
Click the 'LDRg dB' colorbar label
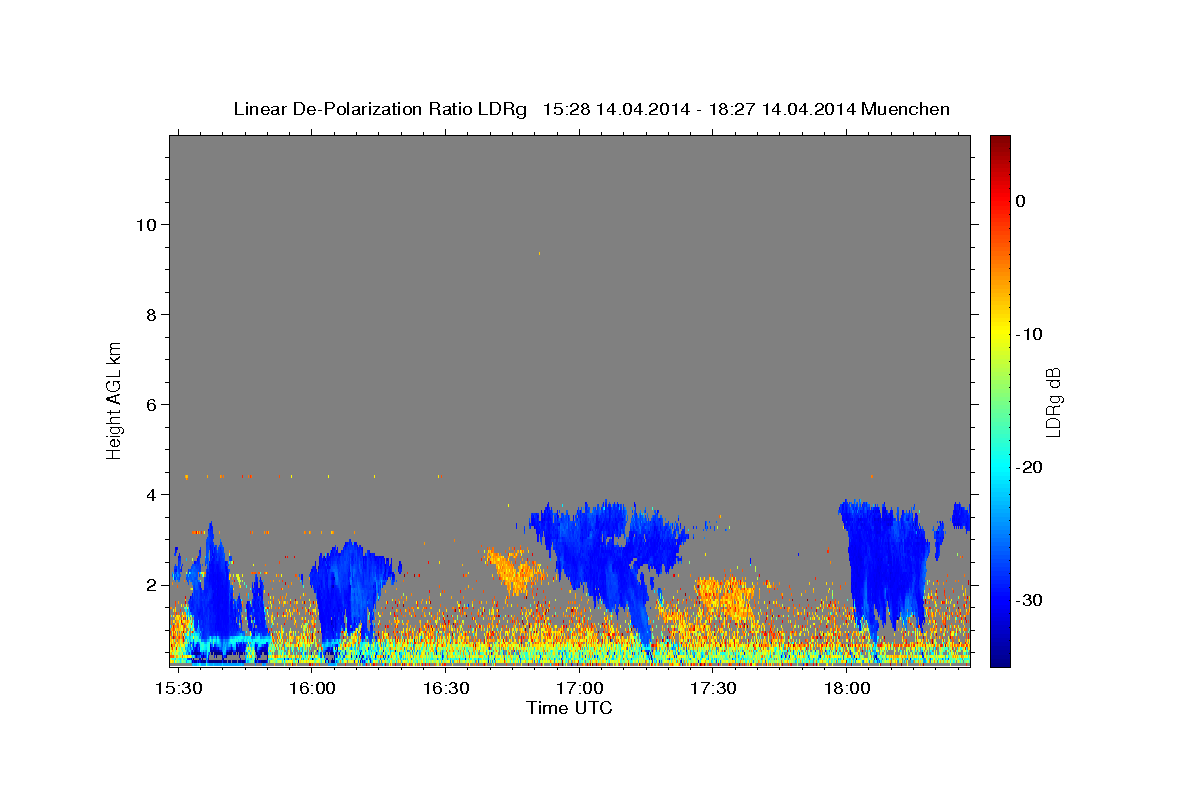1052,402
